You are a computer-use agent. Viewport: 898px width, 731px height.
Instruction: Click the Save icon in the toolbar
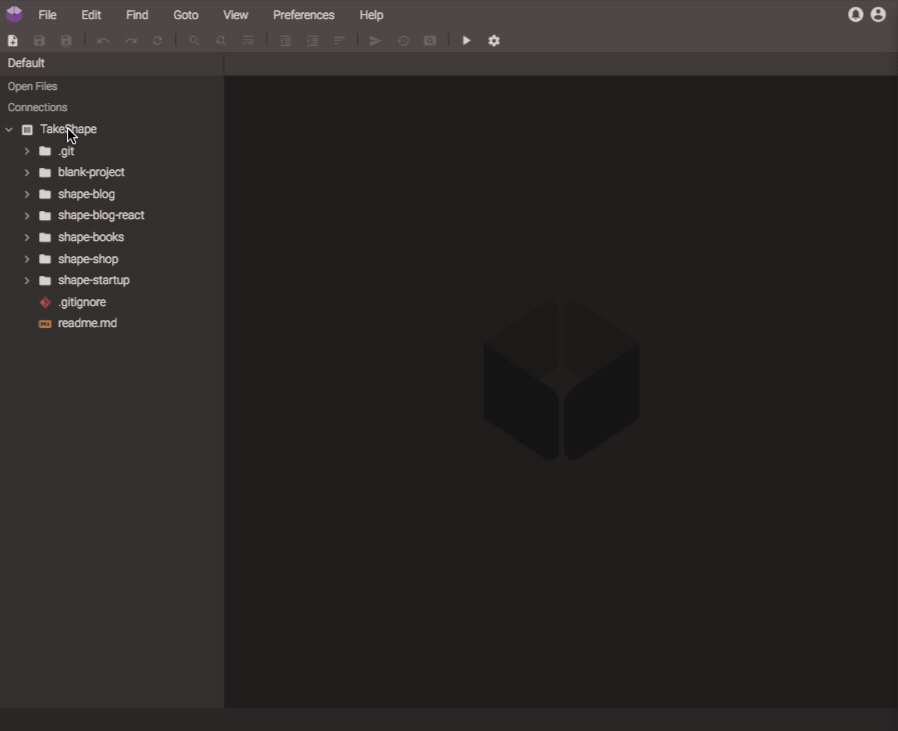[40, 41]
